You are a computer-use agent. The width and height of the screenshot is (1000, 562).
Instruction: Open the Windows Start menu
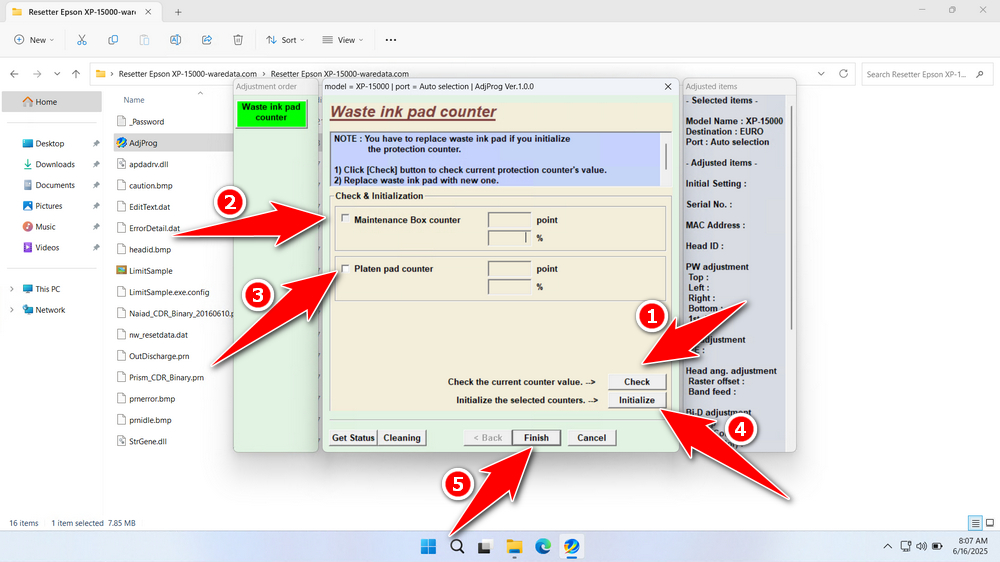pyautogui.click(x=429, y=547)
